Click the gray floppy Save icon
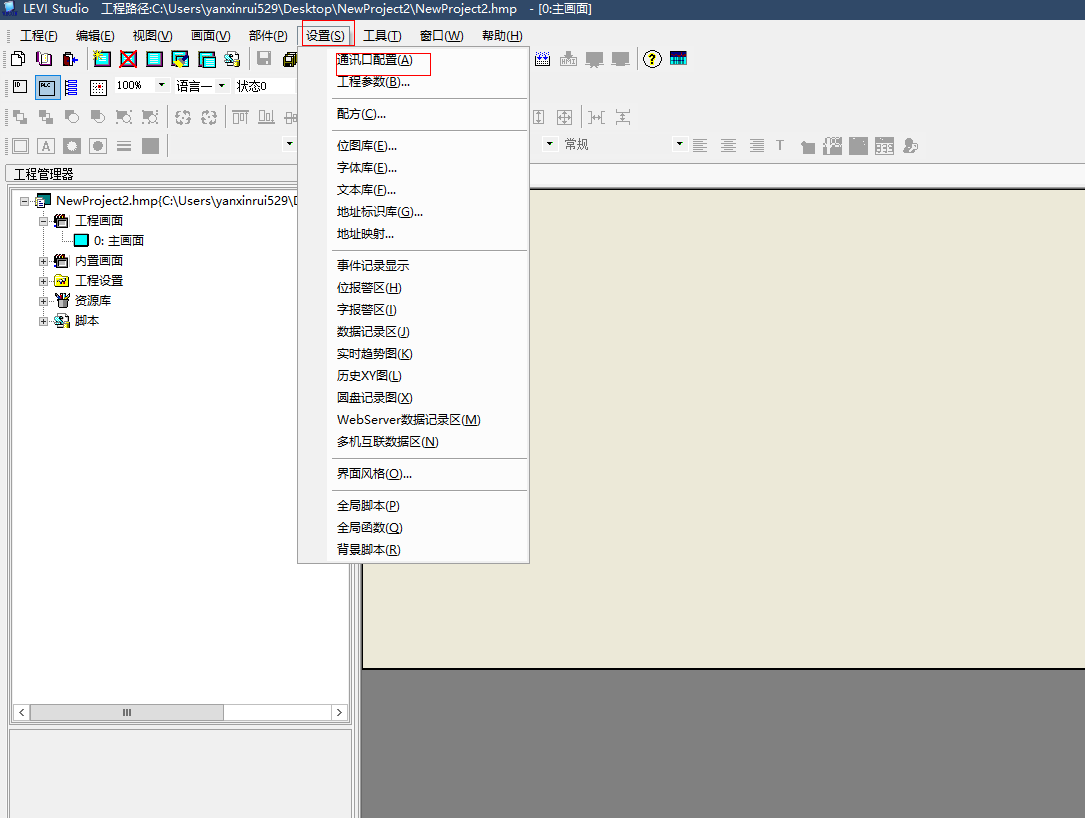This screenshot has width=1085, height=818. [x=264, y=58]
